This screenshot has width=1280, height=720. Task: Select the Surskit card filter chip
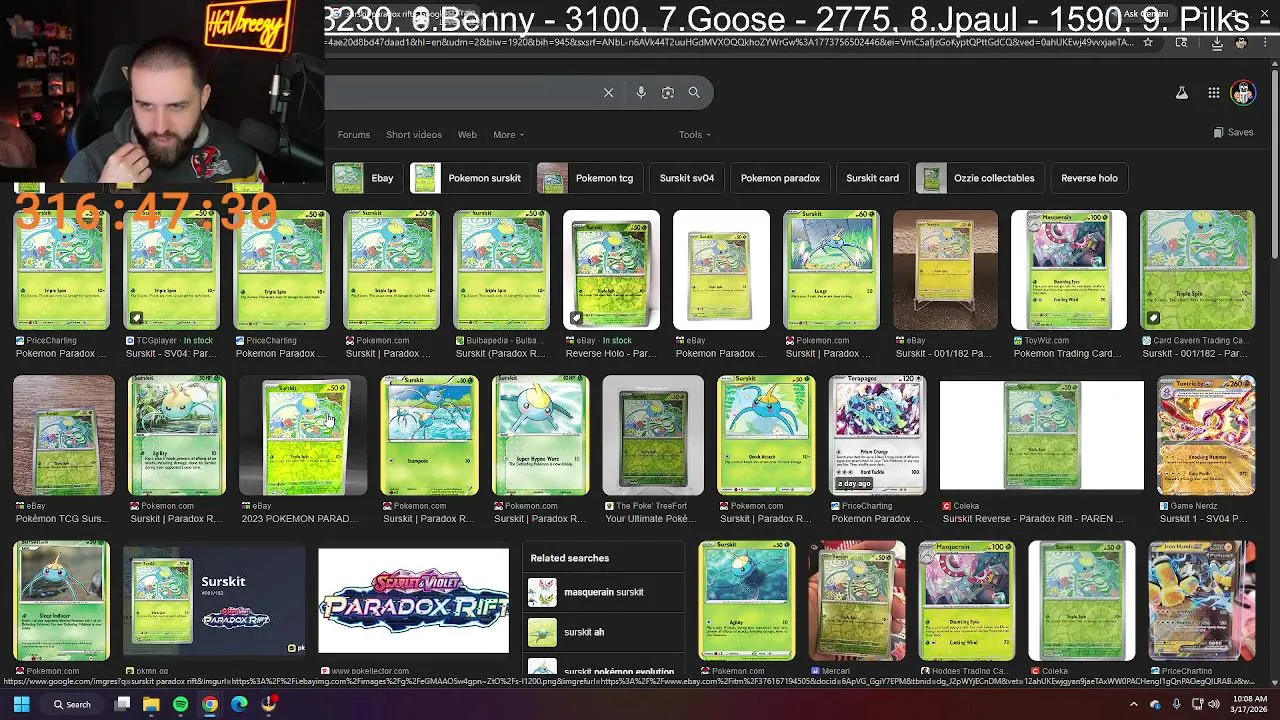point(872,178)
